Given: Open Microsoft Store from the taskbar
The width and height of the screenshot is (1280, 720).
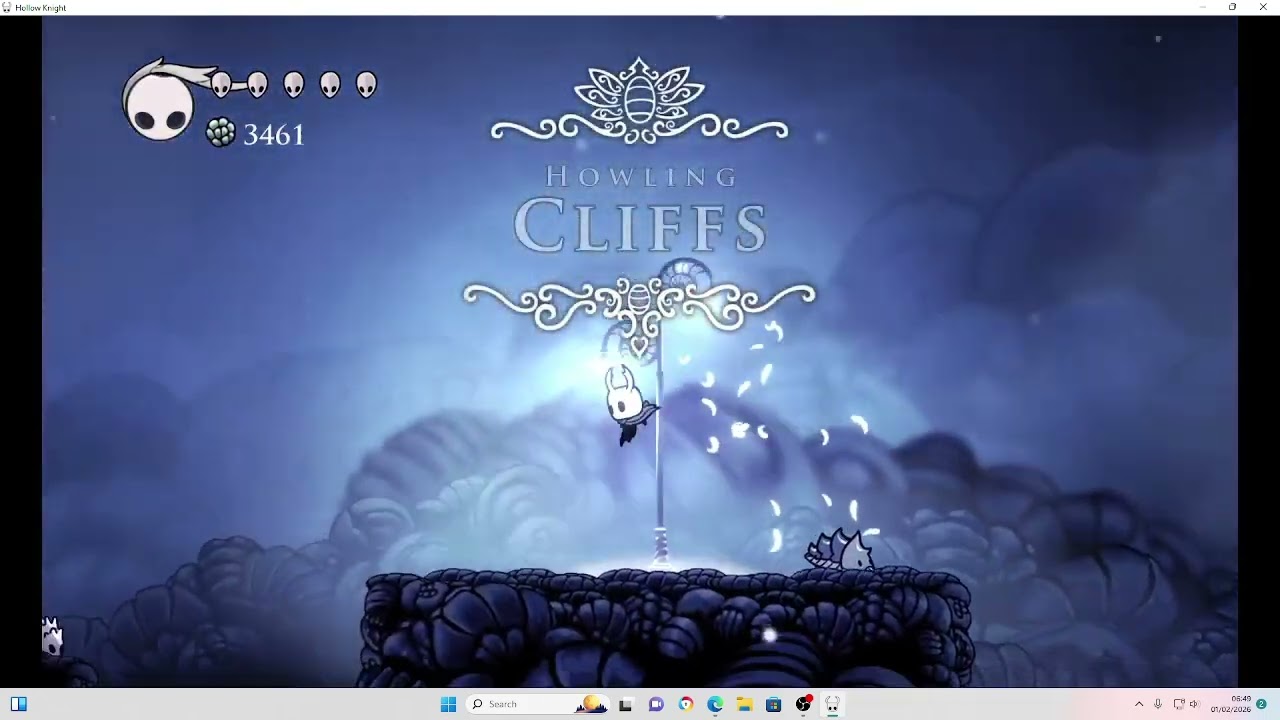Looking at the screenshot, I should point(773,704).
